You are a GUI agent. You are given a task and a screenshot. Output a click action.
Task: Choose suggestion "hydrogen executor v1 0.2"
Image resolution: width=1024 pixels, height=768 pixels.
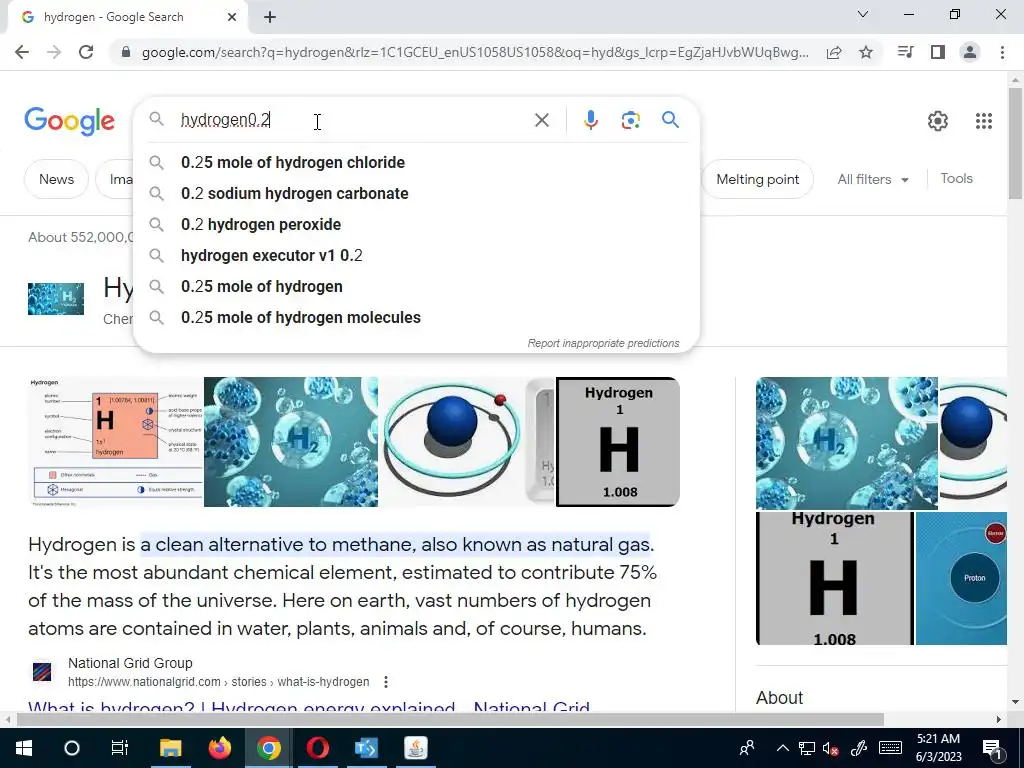(415, 255)
